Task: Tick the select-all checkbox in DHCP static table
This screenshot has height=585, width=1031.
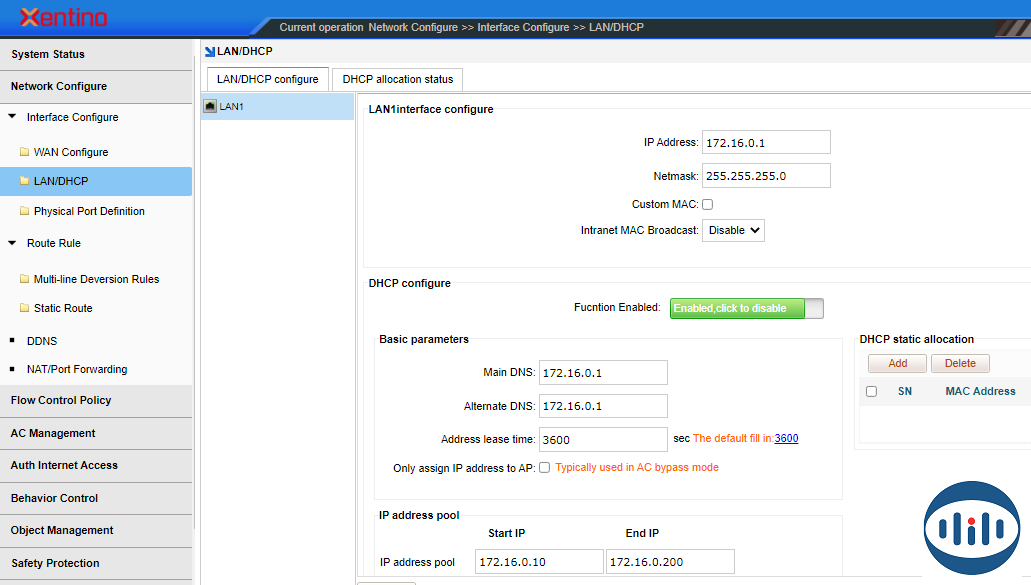Action: click(871, 391)
